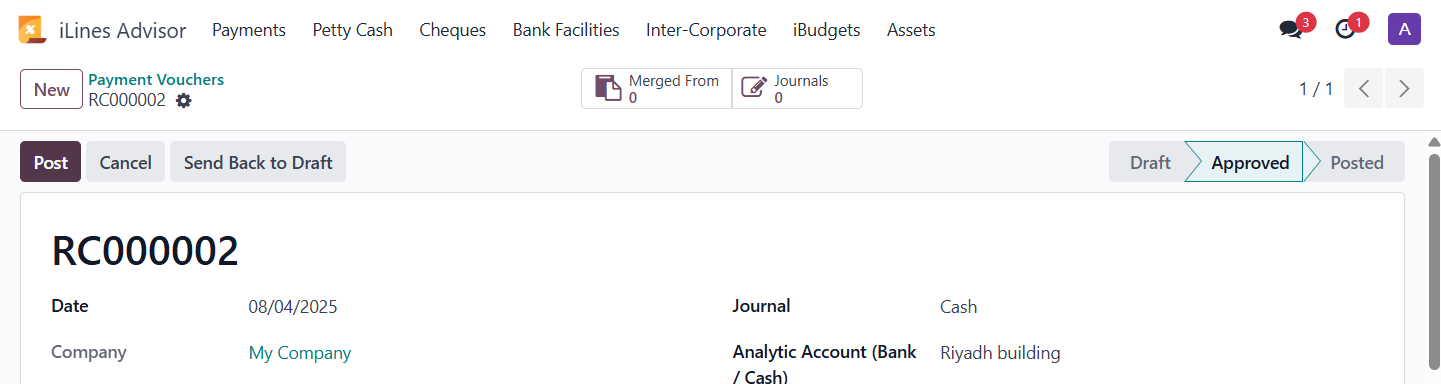Click the Payment Vouchers breadcrumb link

coord(156,79)
